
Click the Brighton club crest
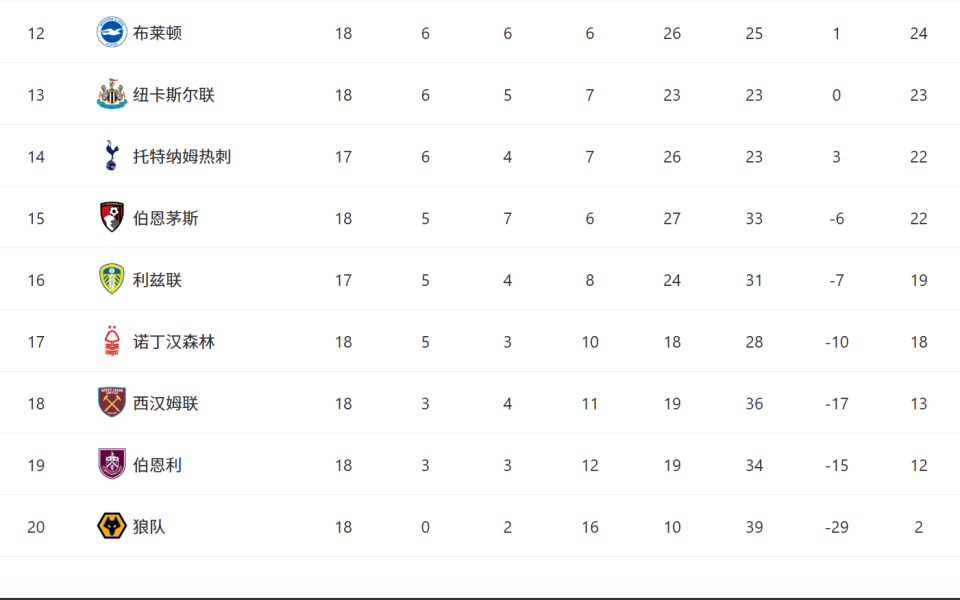112,33
